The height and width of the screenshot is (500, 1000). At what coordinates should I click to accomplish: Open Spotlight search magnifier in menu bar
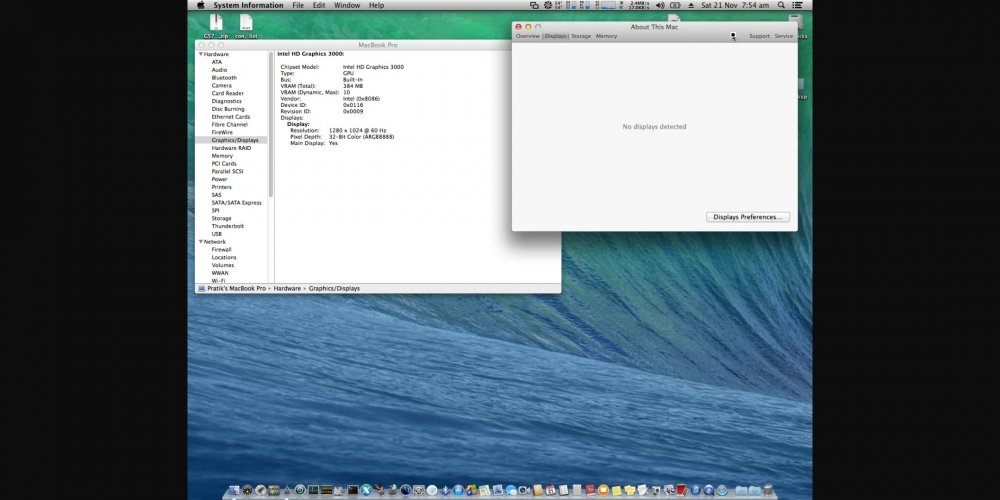[781, 5]
